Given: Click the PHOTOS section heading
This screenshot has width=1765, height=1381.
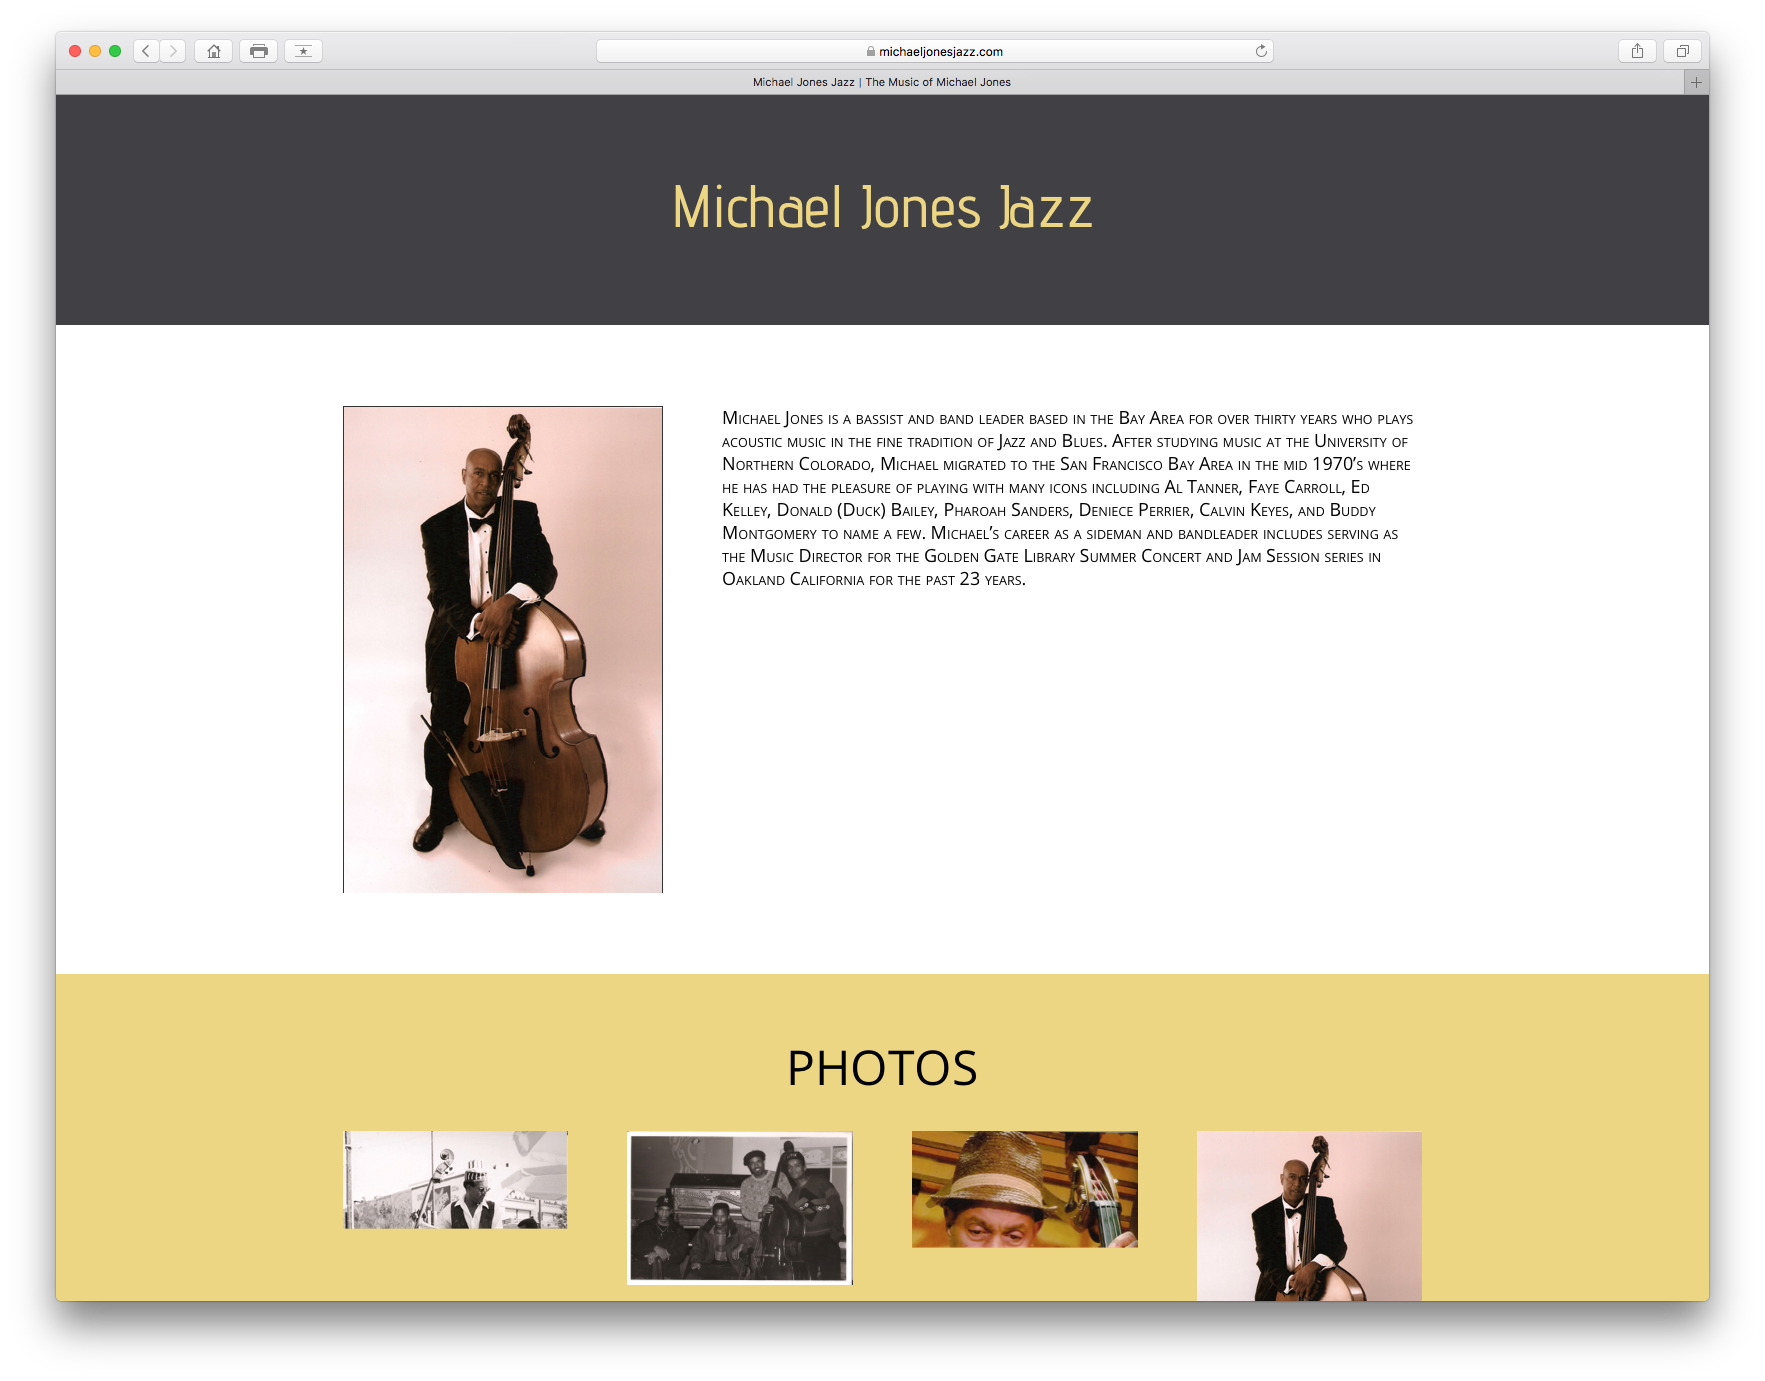Looking at the screenshot, I should pos(882,1068).
